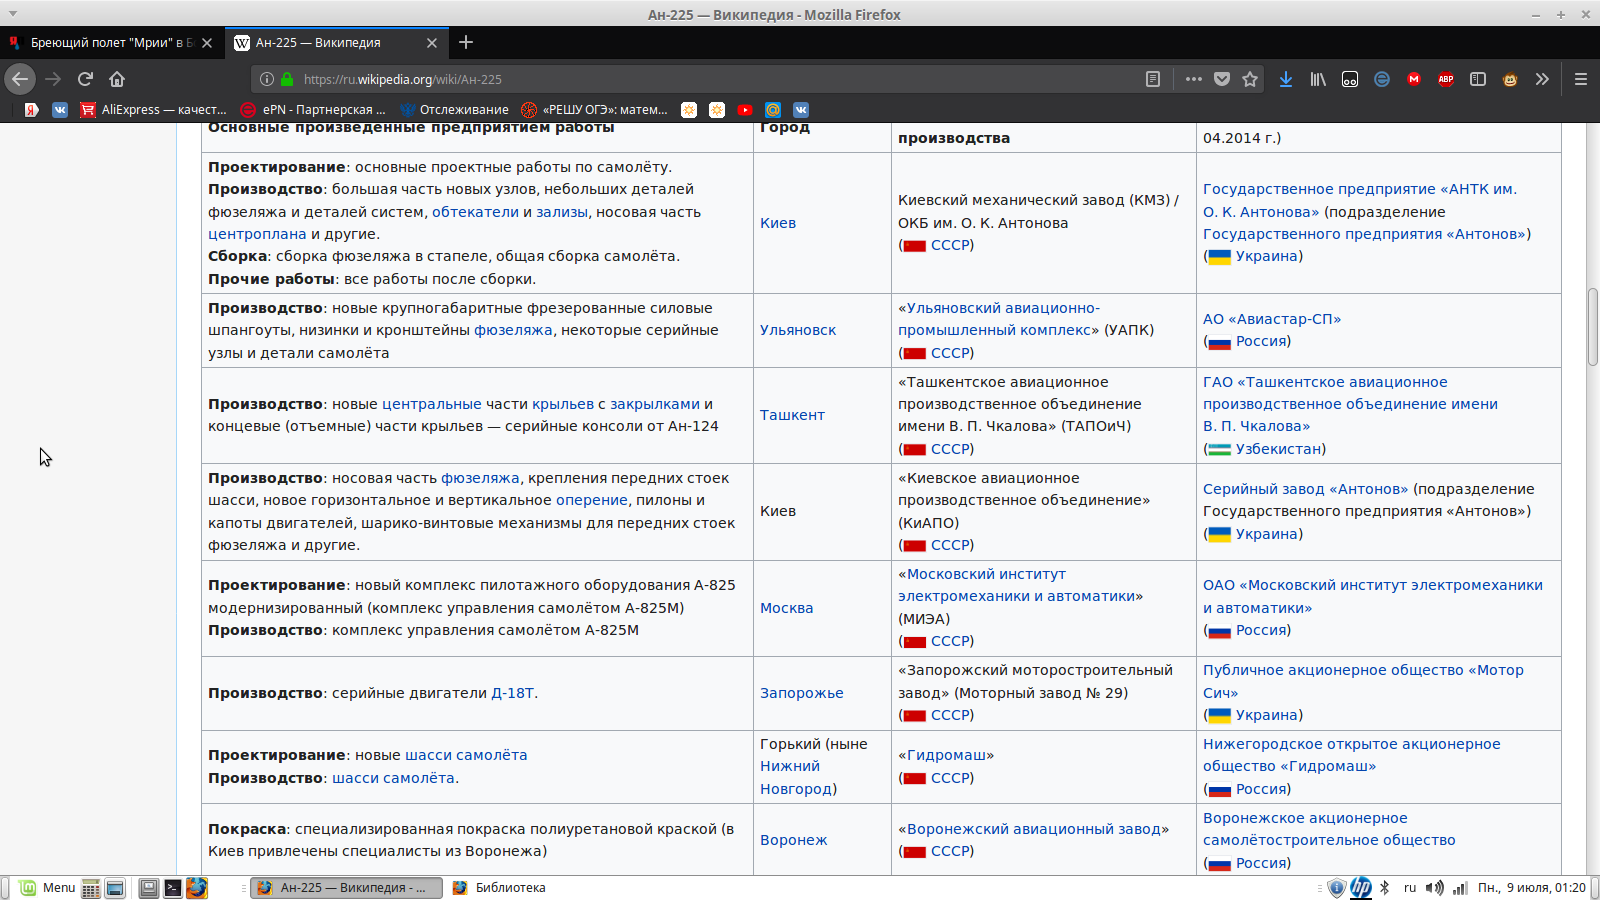This screenshot has width=1600, height=900.
Task: Open the red MEGA extension
Action: pyautogui.click(x=1414, y=79)
